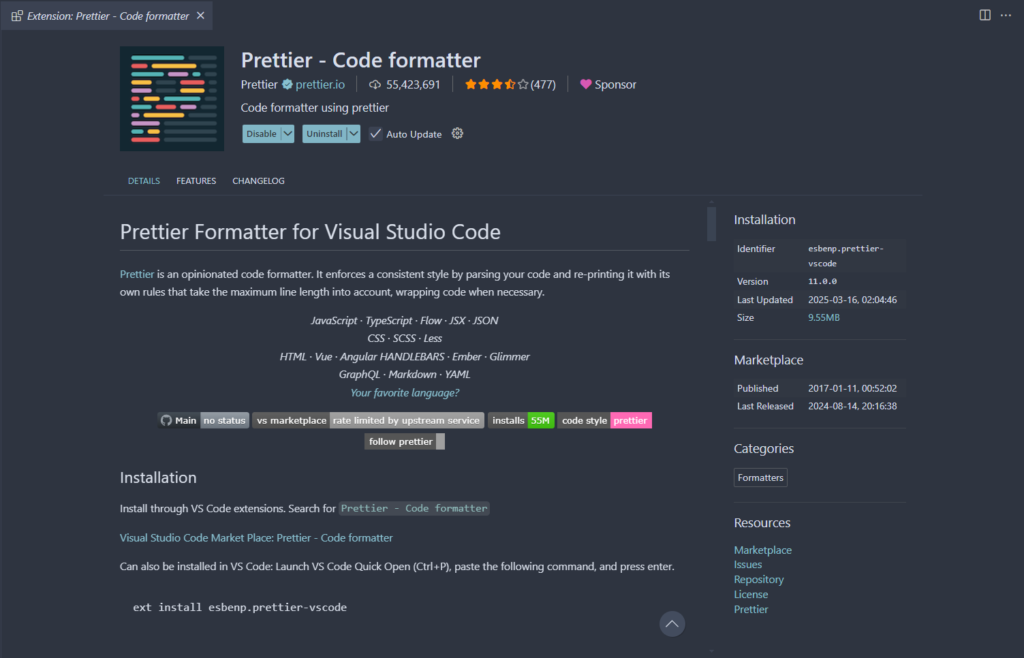Click the Sponsor heart icon
Screen dimensions: 1024x658
(585, 84)
